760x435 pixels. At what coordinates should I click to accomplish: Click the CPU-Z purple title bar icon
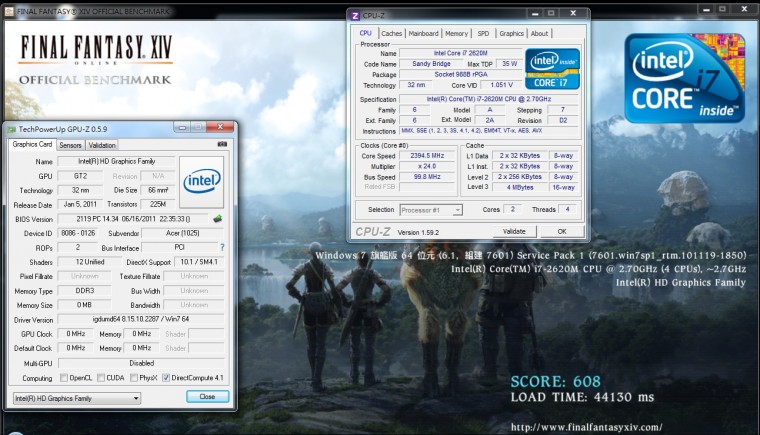[356, 16]
